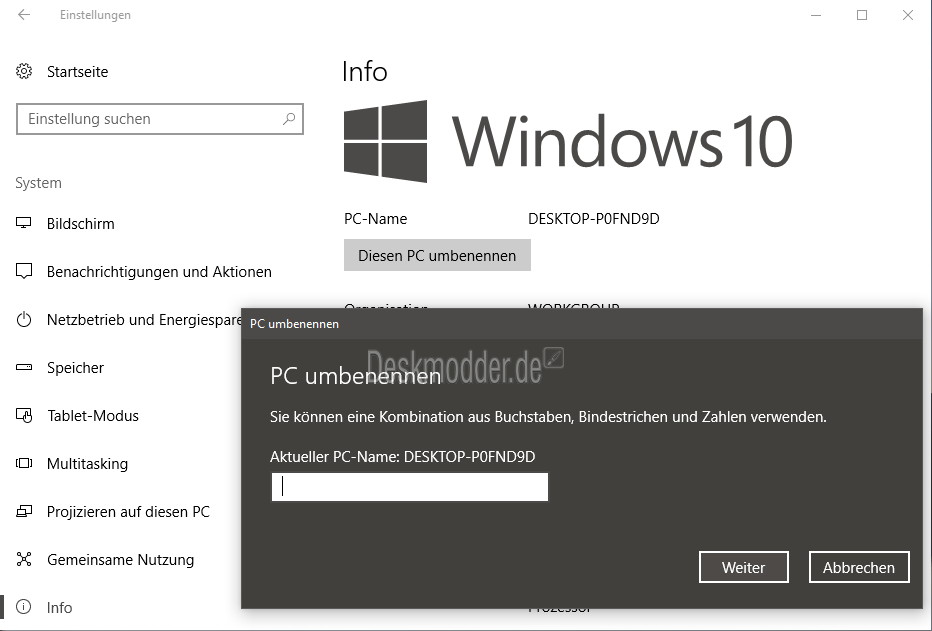Open Startseite settings home
Image resolution: width=932 pixels, height=631 pixels.
click(x=77, y=72)
